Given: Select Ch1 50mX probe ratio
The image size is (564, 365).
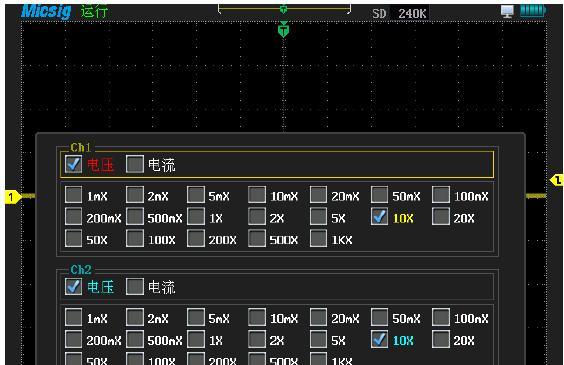Looking at the screenshot, I should 379,195.
